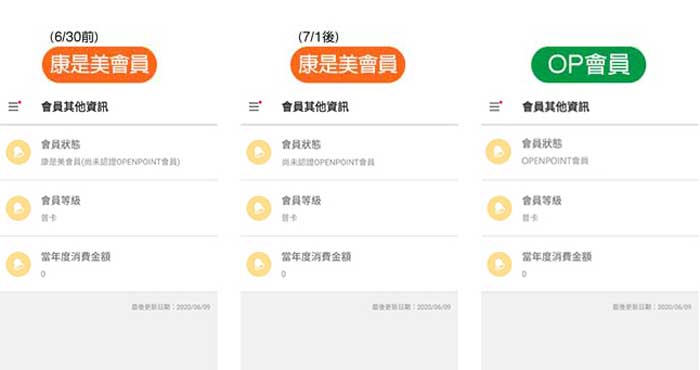
Task: Select the green OP會員 badge
Action: point(588,65)
